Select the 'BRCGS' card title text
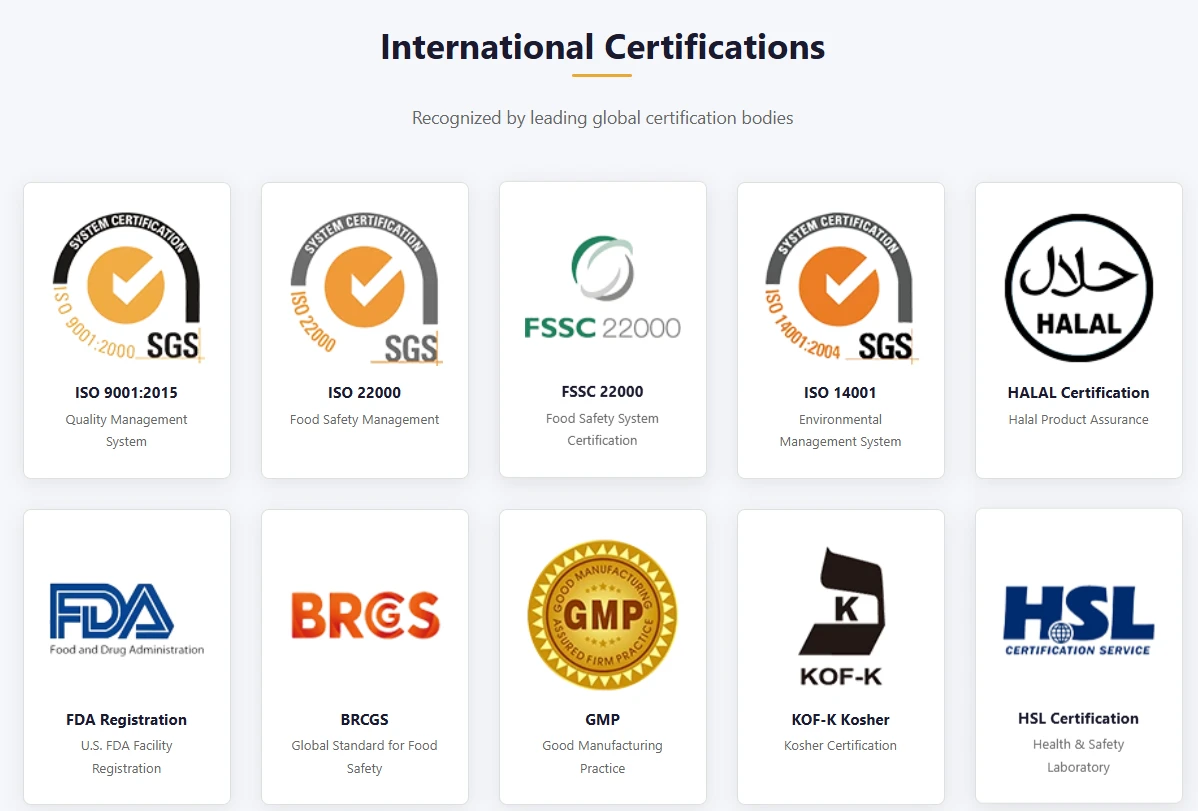Screen dimensions: 1198x811 [x=364, y=719]
